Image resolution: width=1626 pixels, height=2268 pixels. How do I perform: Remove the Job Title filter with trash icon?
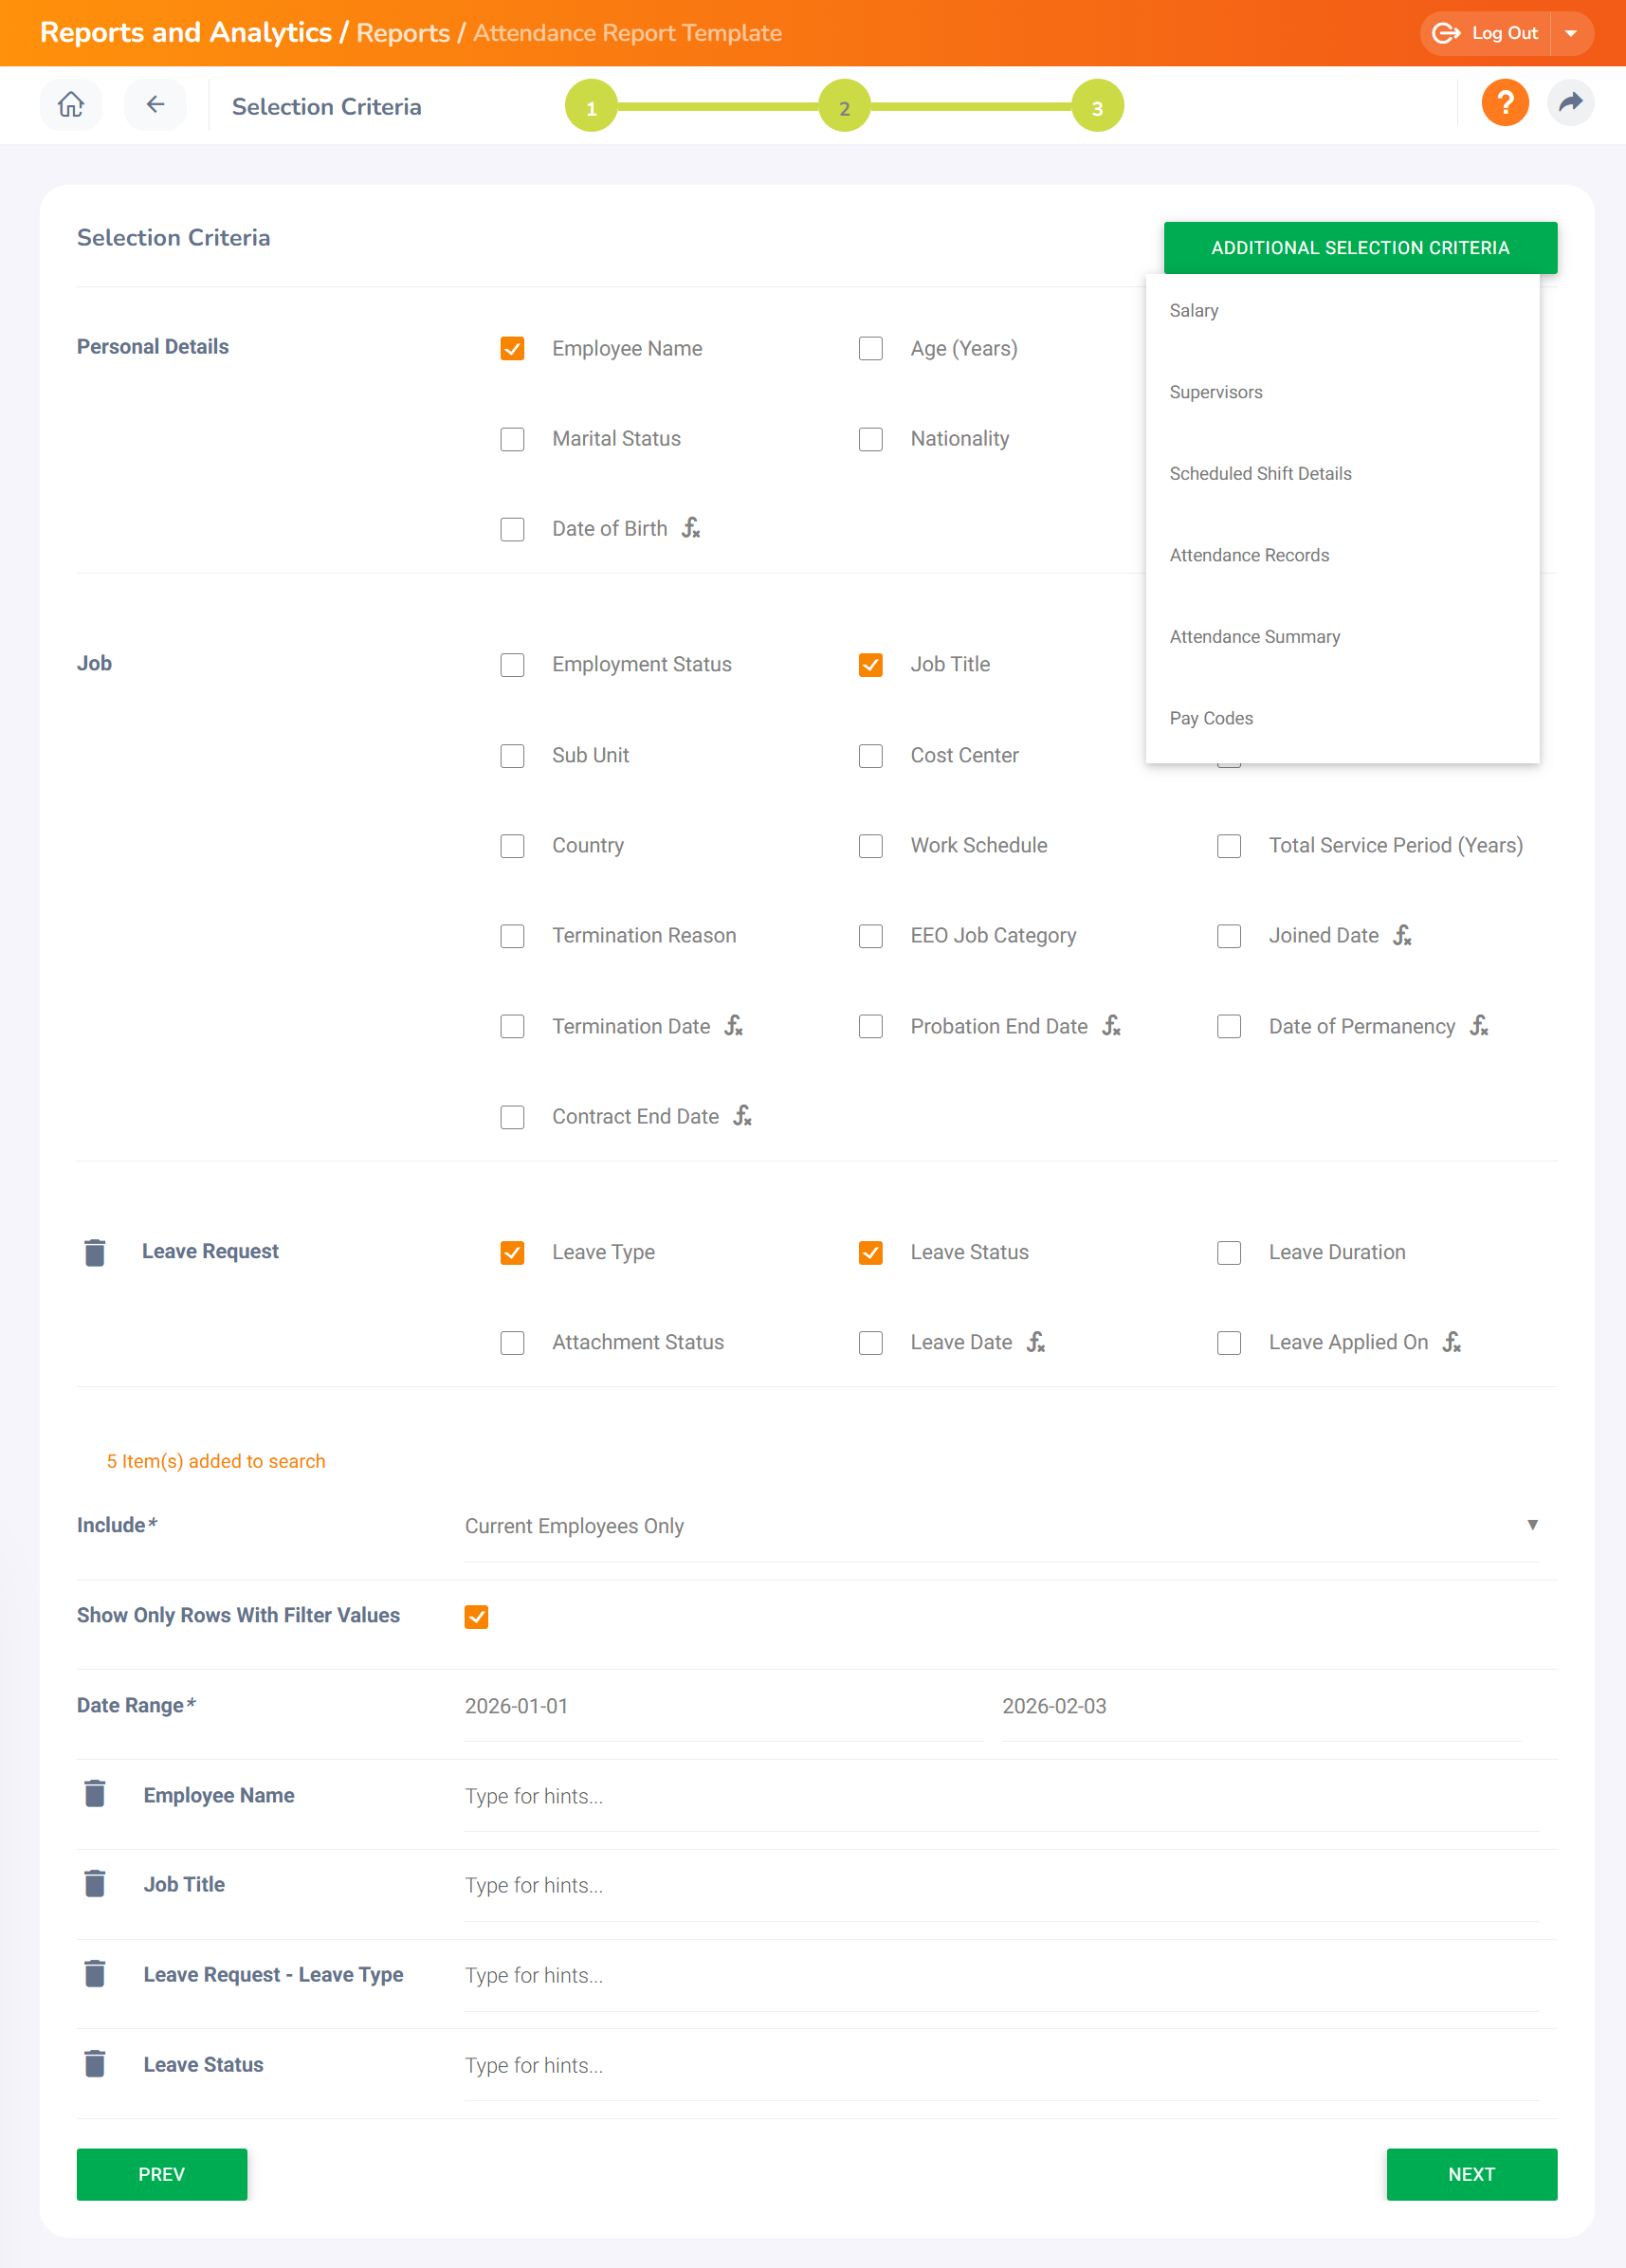pos(95,1884)
